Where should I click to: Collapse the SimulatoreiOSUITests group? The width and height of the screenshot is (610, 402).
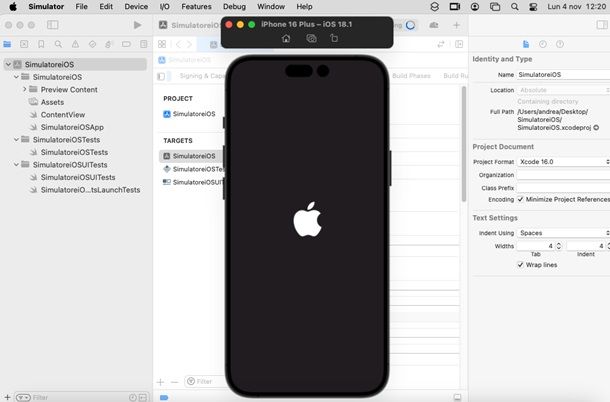[x=16, y=164]
